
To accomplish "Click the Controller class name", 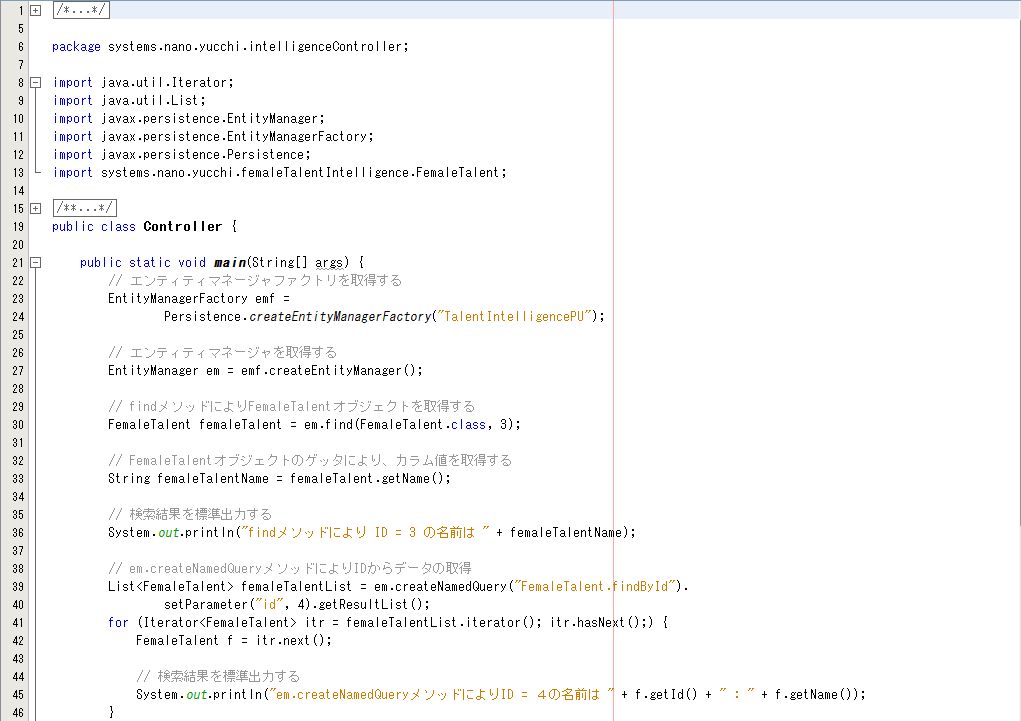I will (x=182, y=227).
